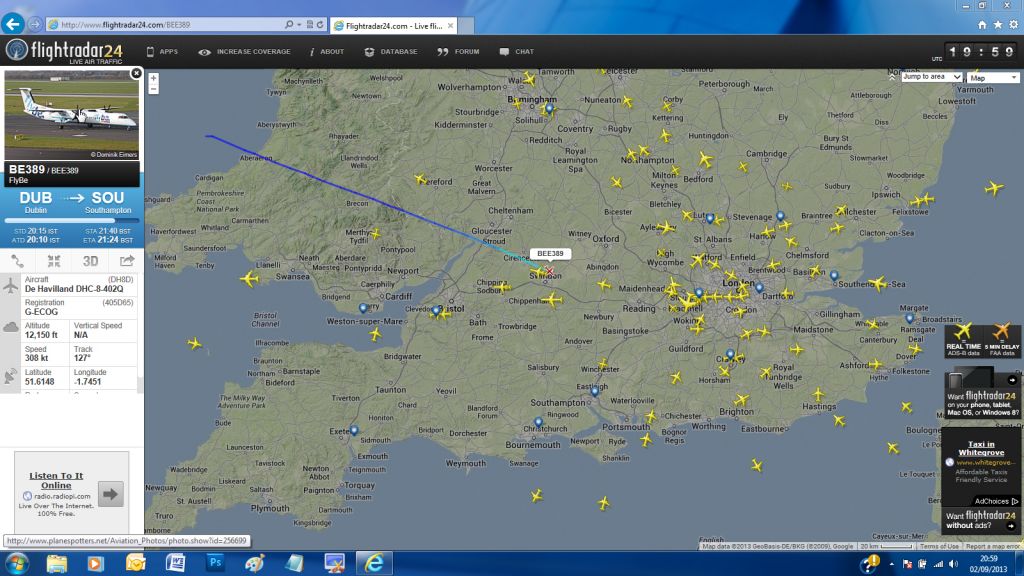Image resolution: width=1024 pixels, height=576 pixels.
Task: Click the blue airport pin at Exeter
Action: 354,430
